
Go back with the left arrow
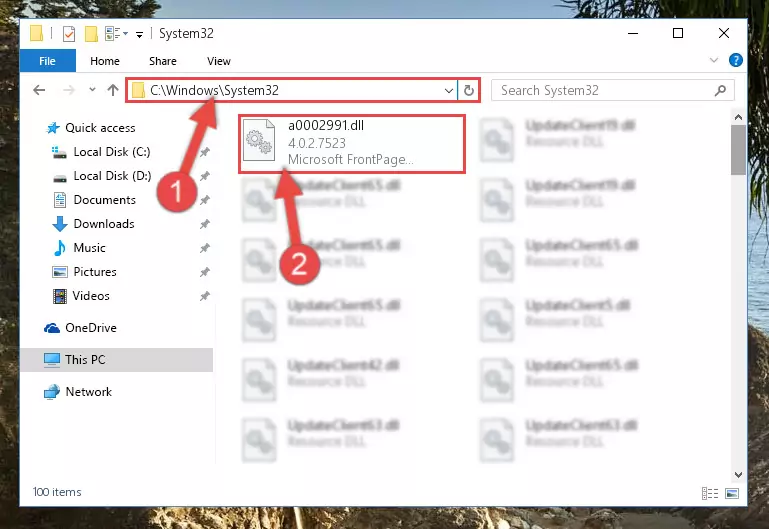[x=39, y=90]
